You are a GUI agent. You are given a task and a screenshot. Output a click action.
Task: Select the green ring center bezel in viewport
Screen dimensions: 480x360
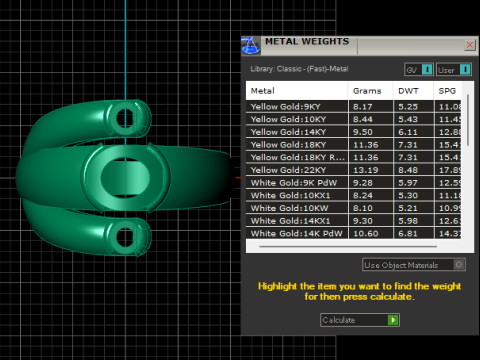pyautogui.click(x=125, y=177)
